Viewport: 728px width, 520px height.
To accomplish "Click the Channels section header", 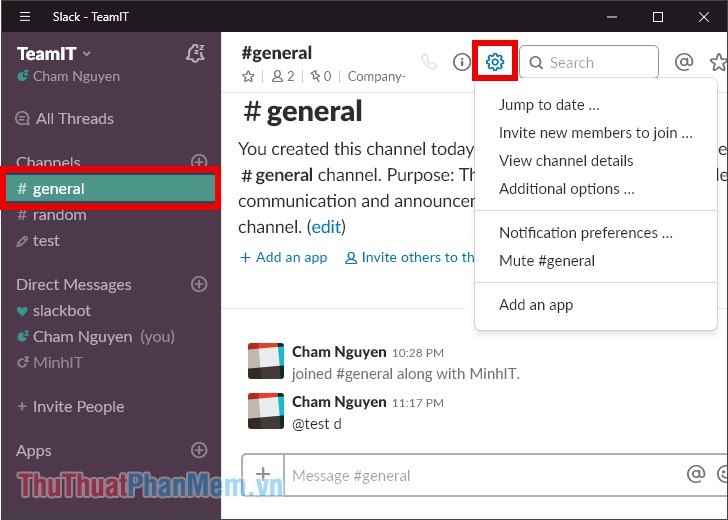I will [48, 162].
